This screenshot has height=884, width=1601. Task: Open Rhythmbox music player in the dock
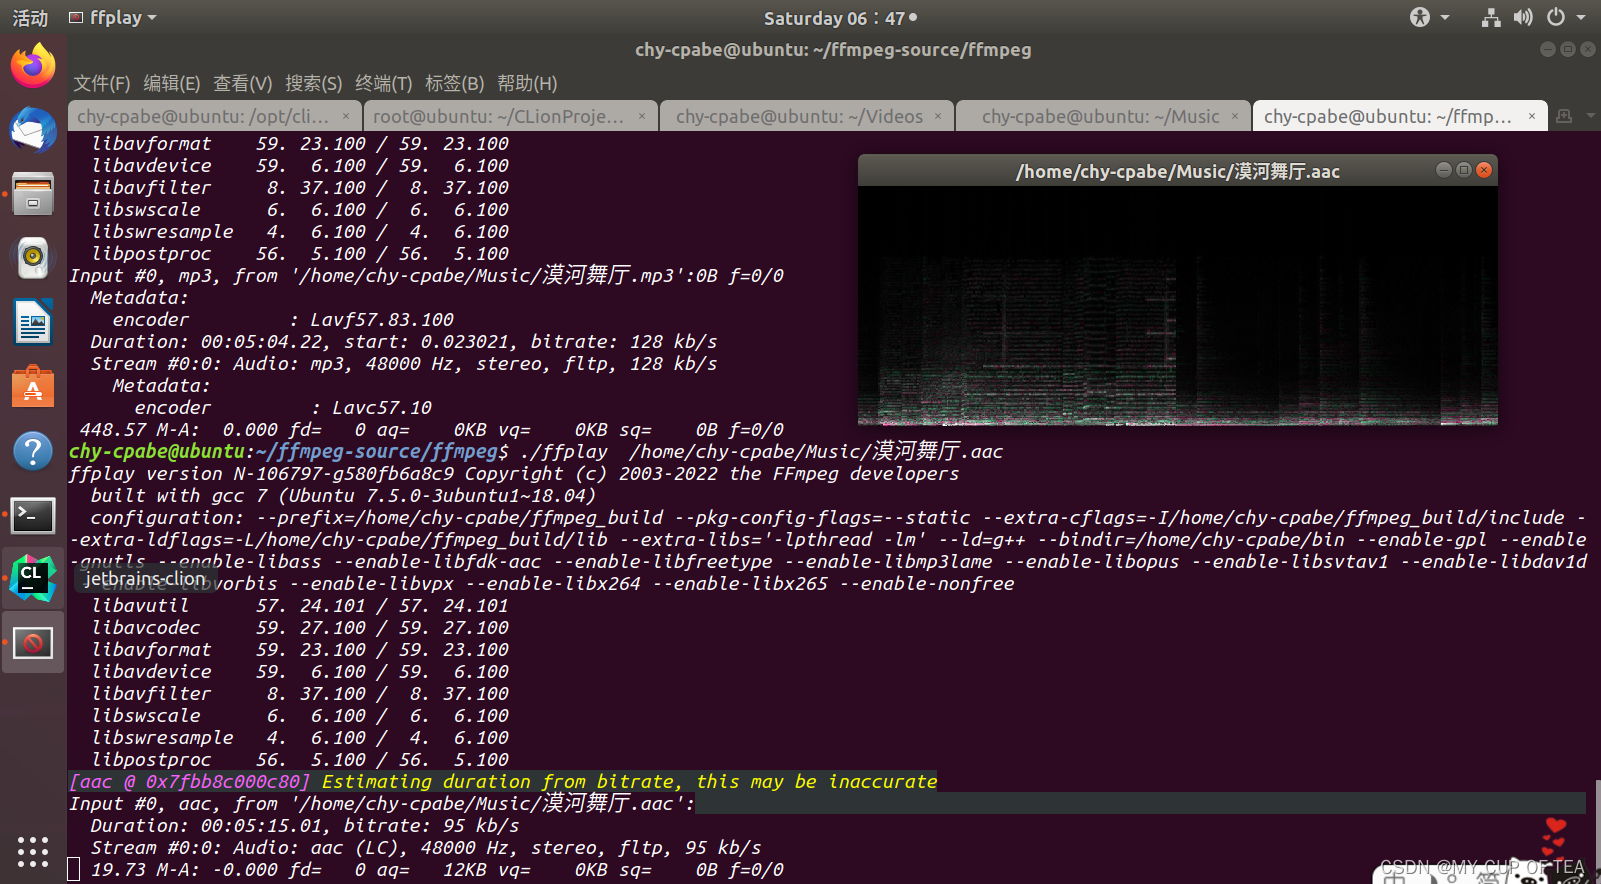[x=33, y=258]
